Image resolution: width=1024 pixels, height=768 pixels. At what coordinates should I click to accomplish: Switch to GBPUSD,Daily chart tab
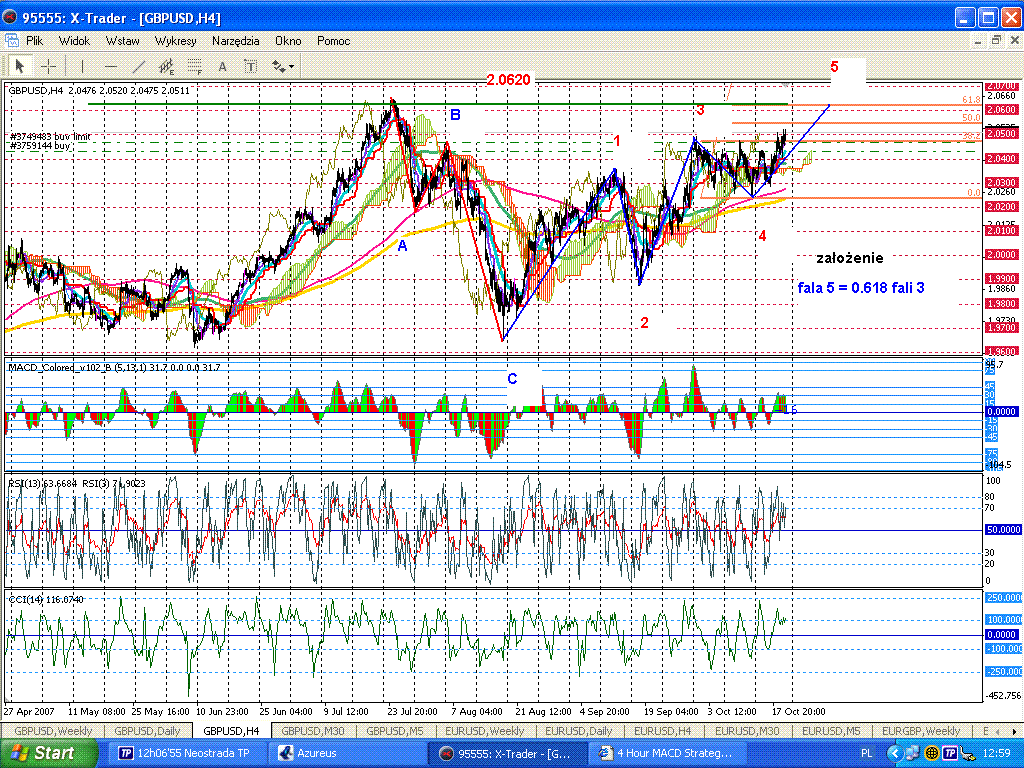click(x=147, y=731)
